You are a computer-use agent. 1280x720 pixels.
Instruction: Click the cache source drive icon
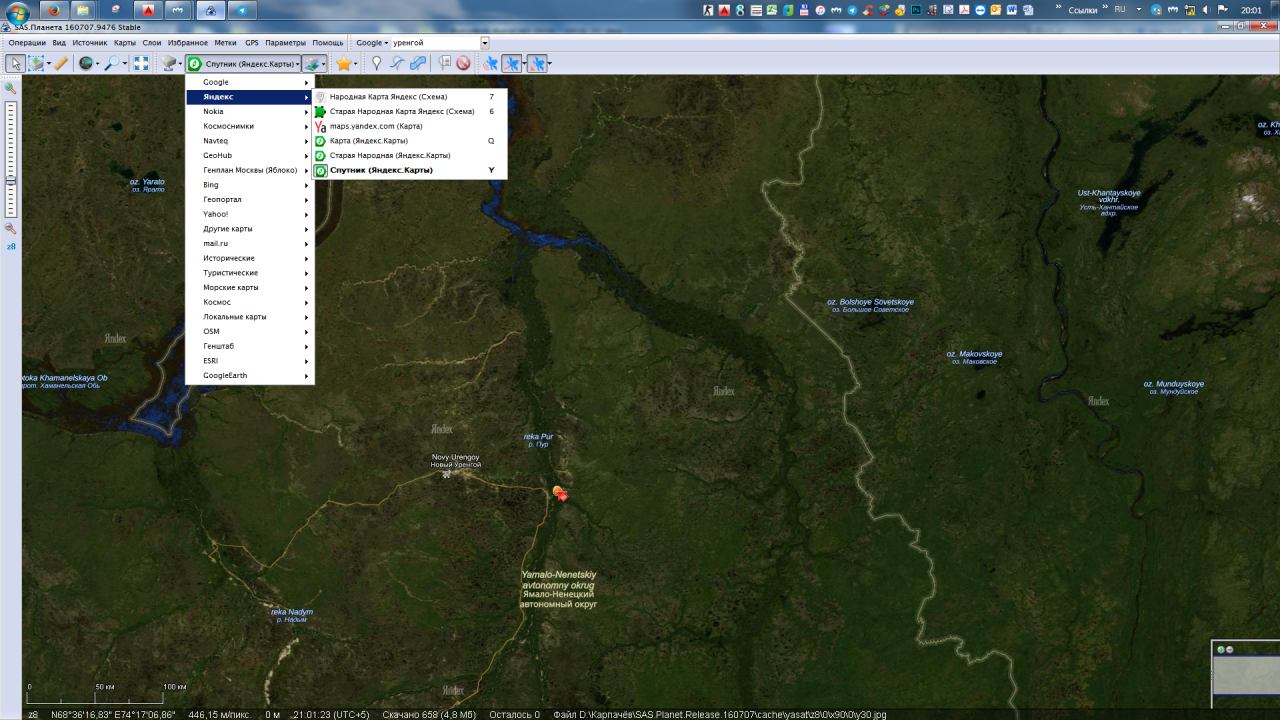point(168,63)
